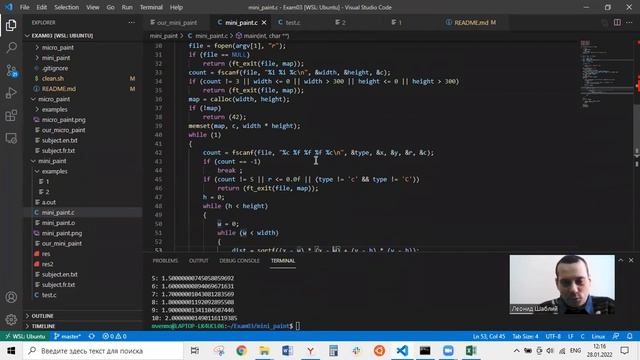Open the Explorer view in activity bar

coord(11,25)
